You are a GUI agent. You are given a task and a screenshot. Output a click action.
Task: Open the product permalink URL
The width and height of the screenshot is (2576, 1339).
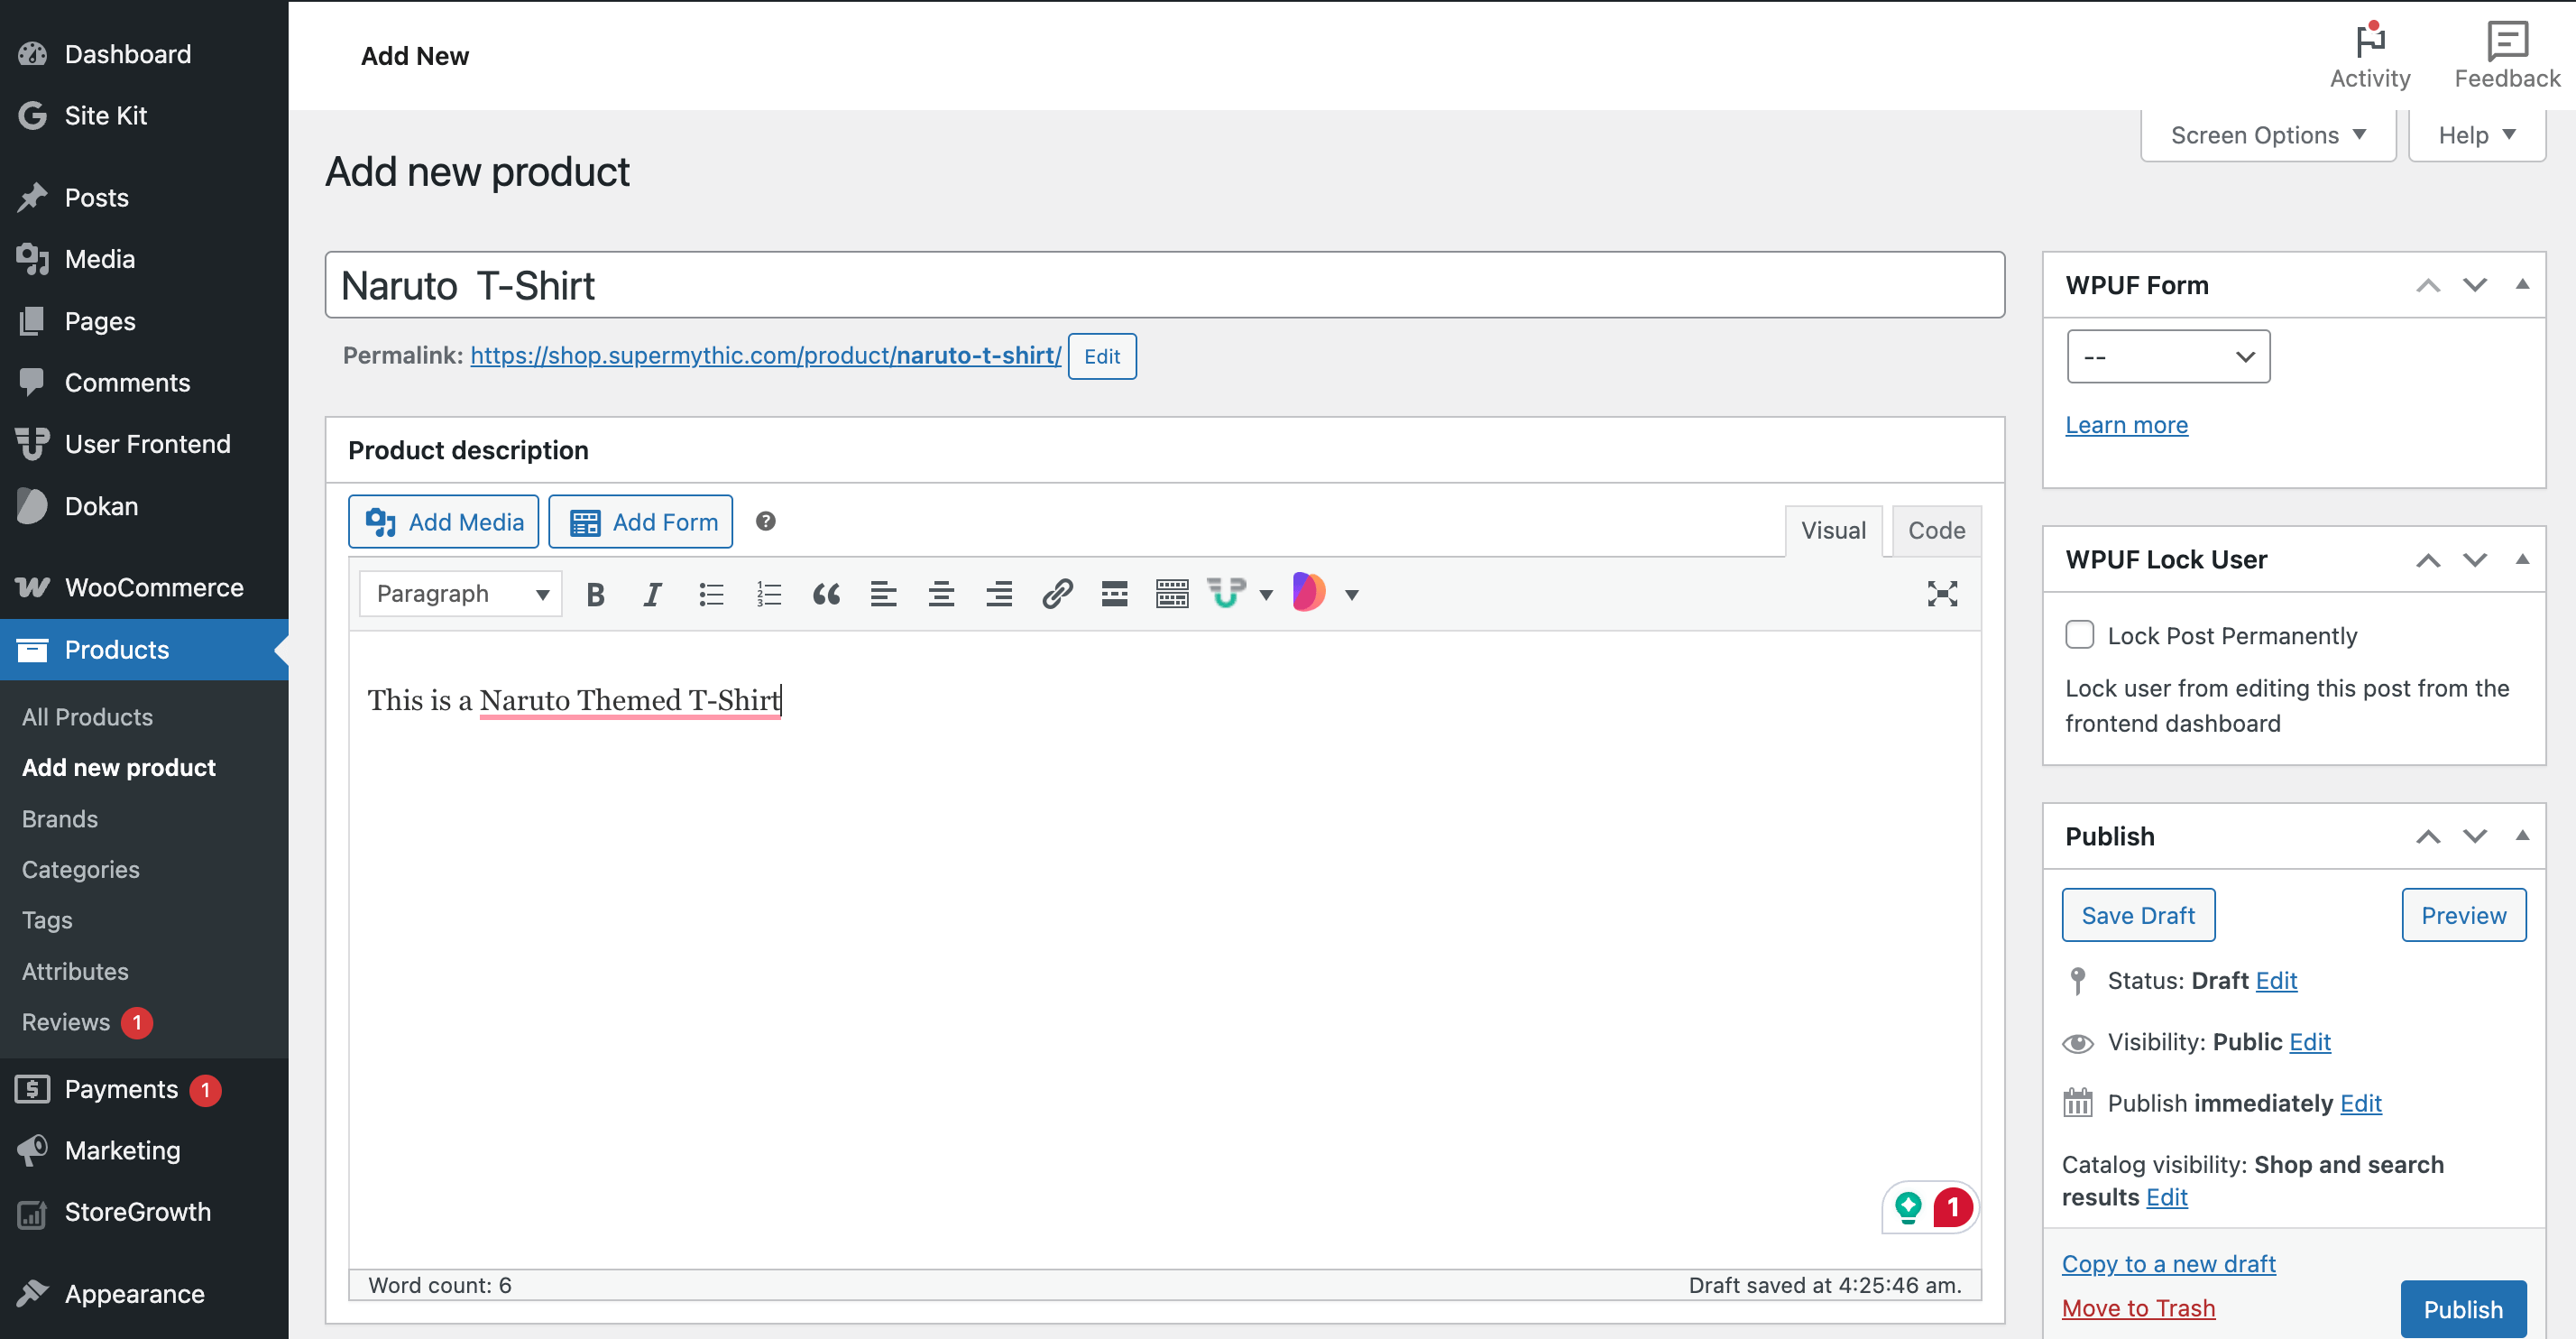765,355
